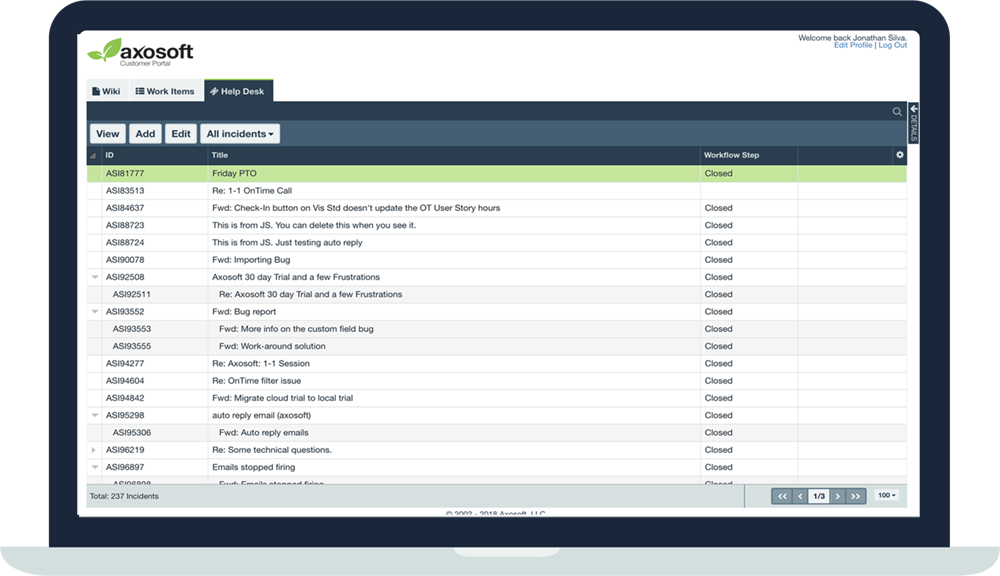The image size is (1000, 576).
Task: Expand the ASI96219 incident thread
Action: (95, 450)
